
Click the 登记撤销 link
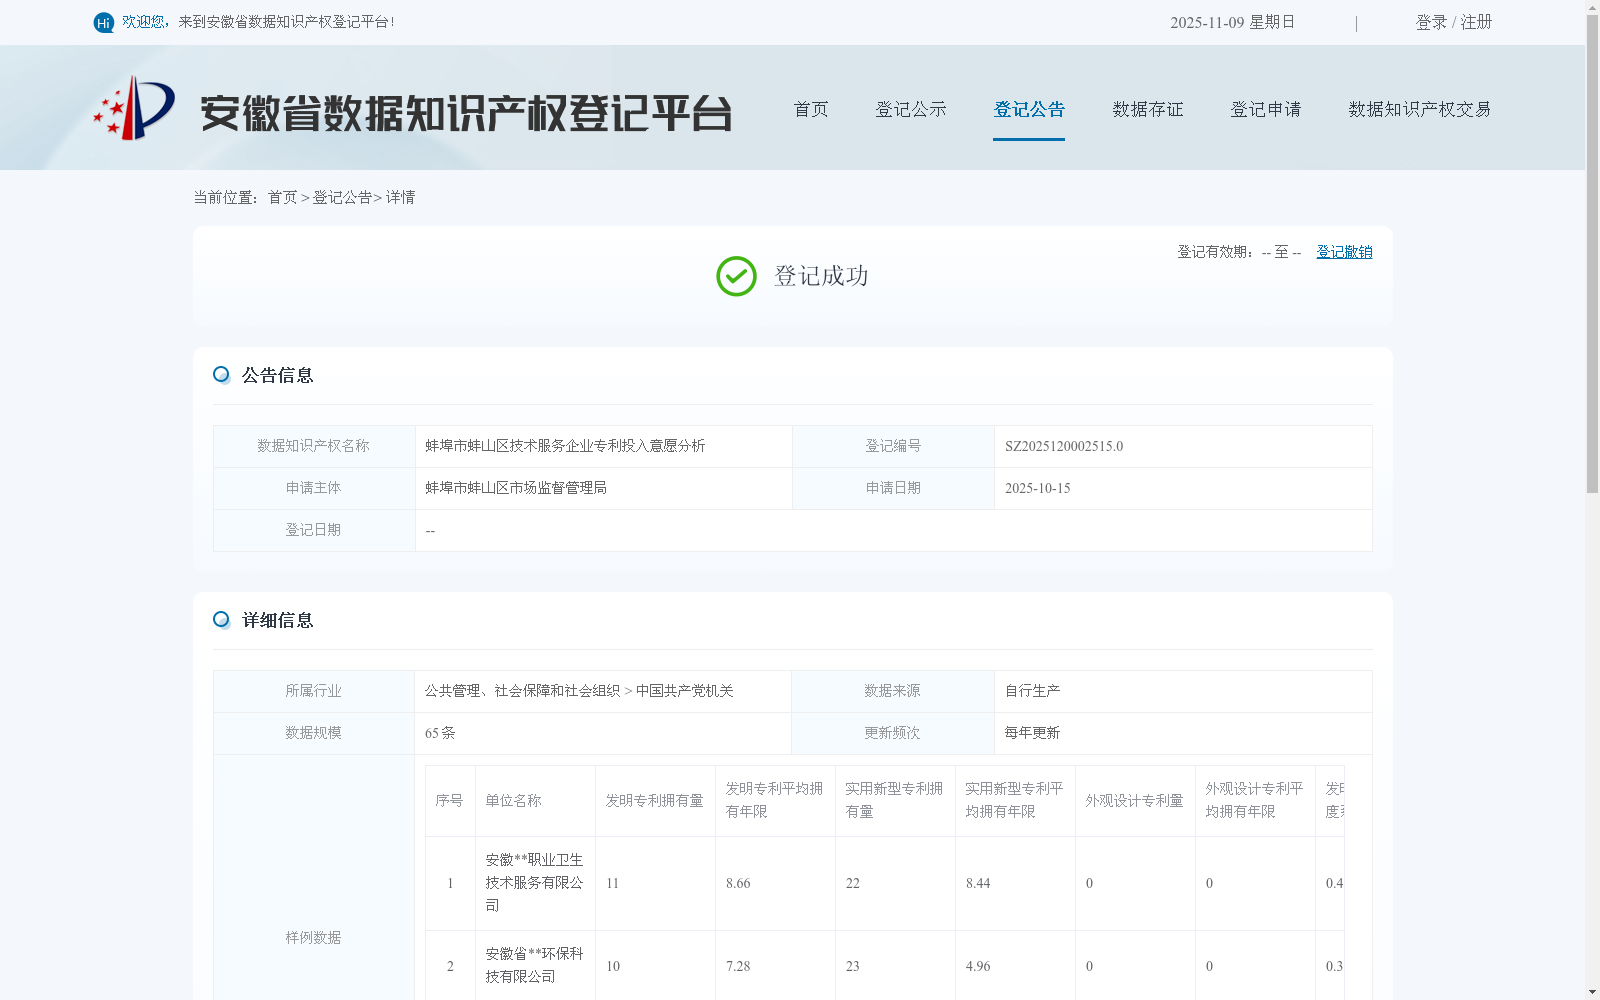tap(1344, 252)
